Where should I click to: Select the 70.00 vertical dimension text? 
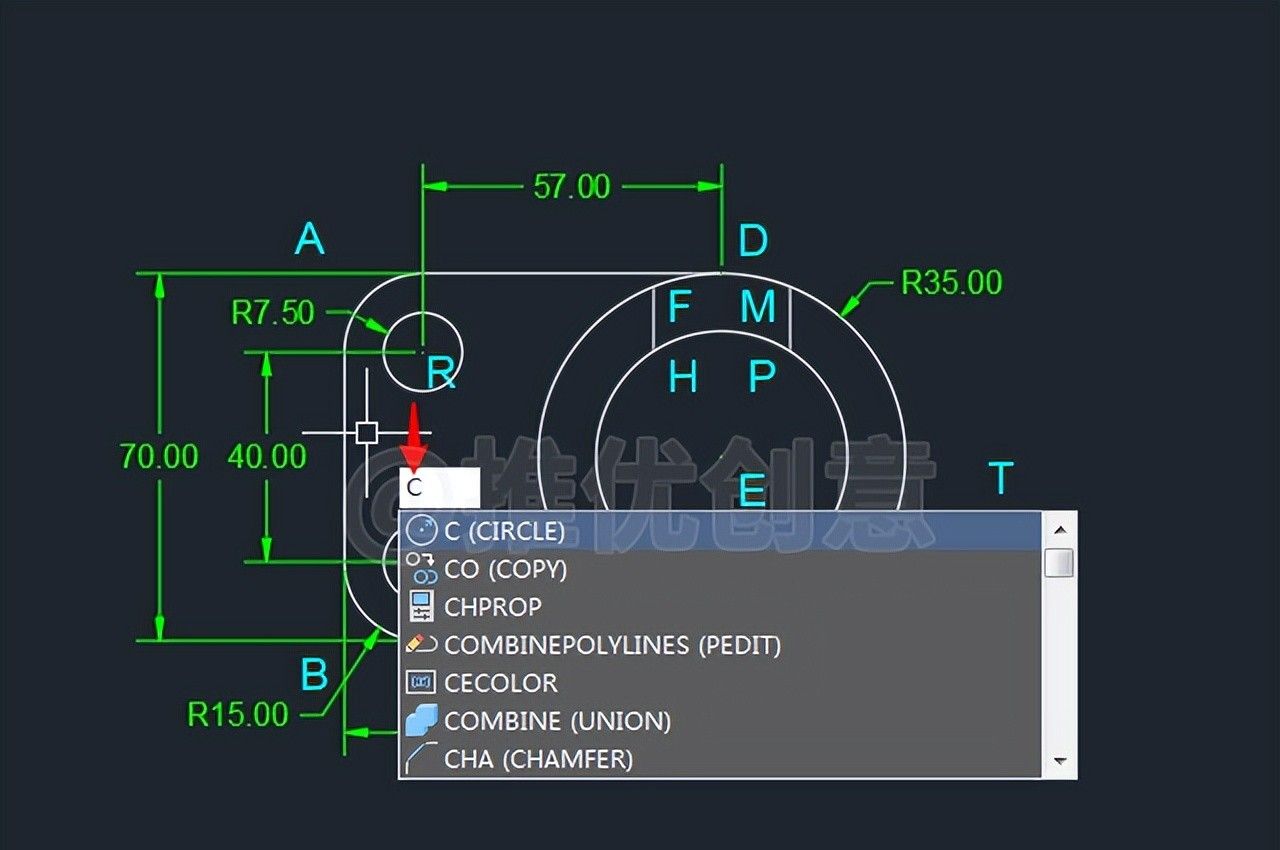pos(159,457)
